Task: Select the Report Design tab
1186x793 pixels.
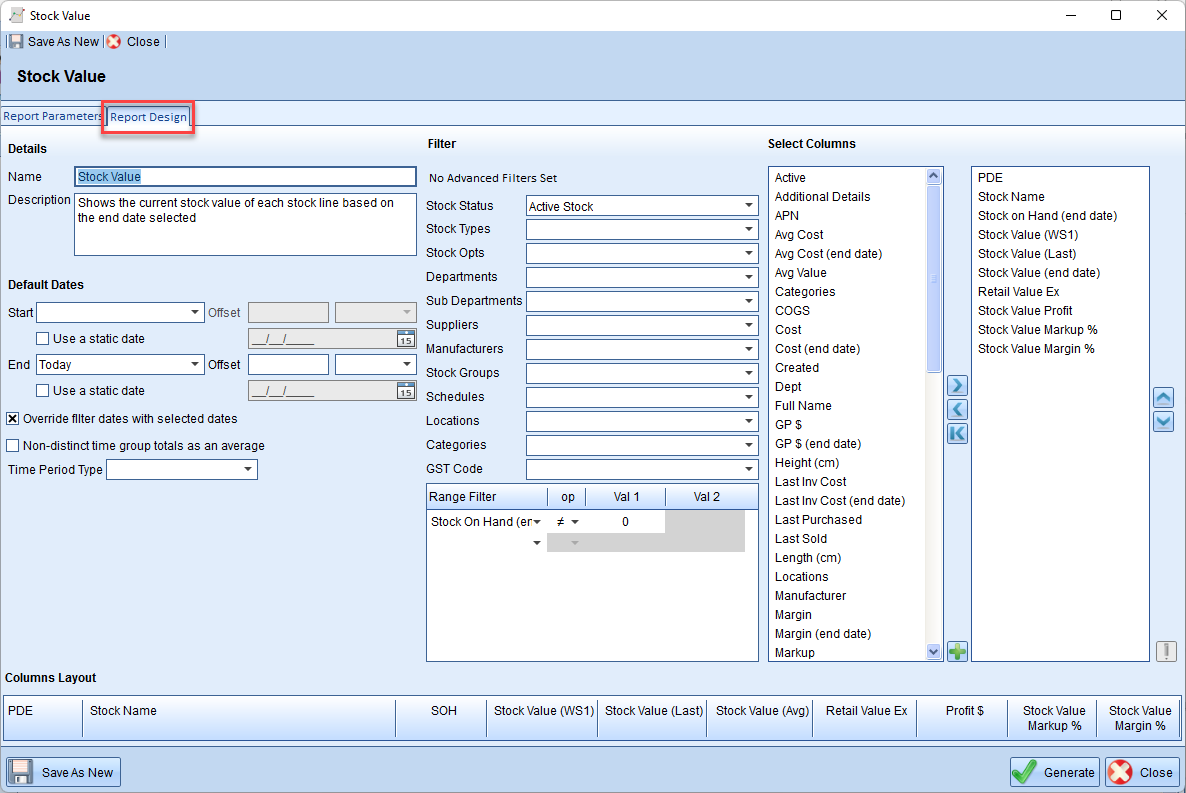Action: 148,117
